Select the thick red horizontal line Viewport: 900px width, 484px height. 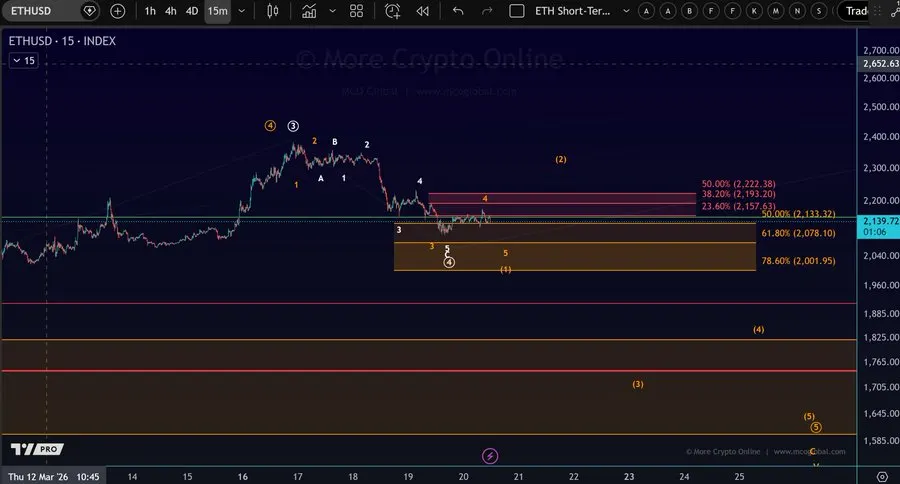click(x=429, y=370)
